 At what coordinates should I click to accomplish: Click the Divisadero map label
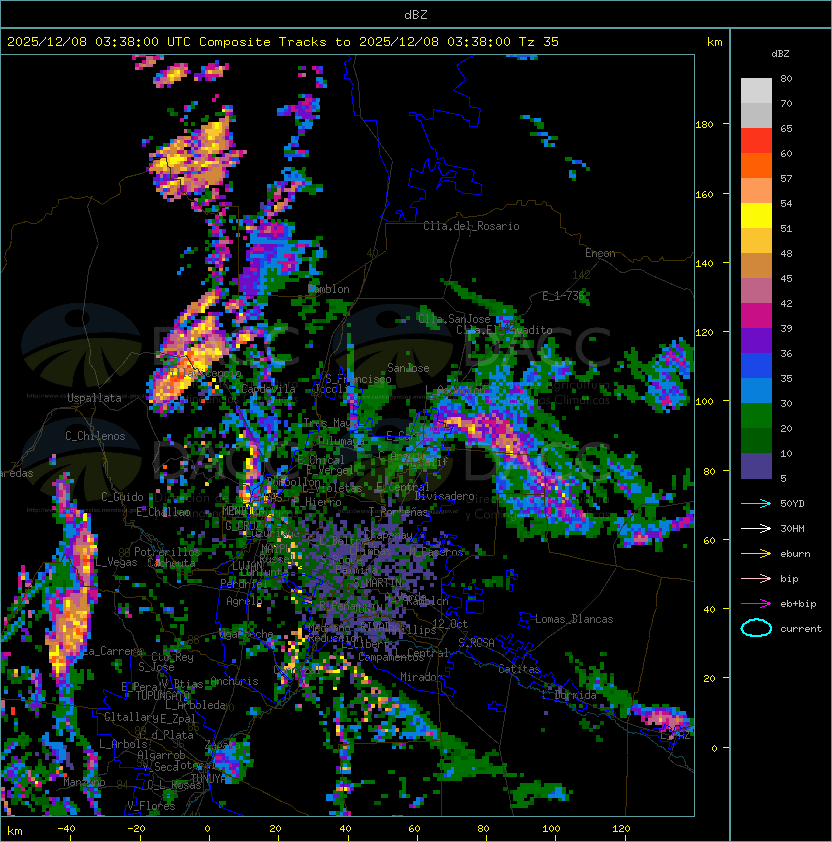click(444, 496)
